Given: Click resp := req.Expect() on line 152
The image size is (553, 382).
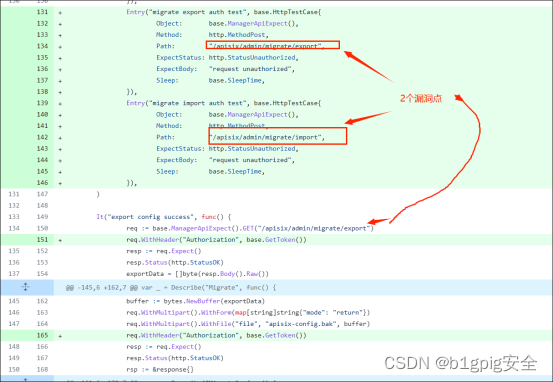Looking at the screenshot, I should point(164,251).
